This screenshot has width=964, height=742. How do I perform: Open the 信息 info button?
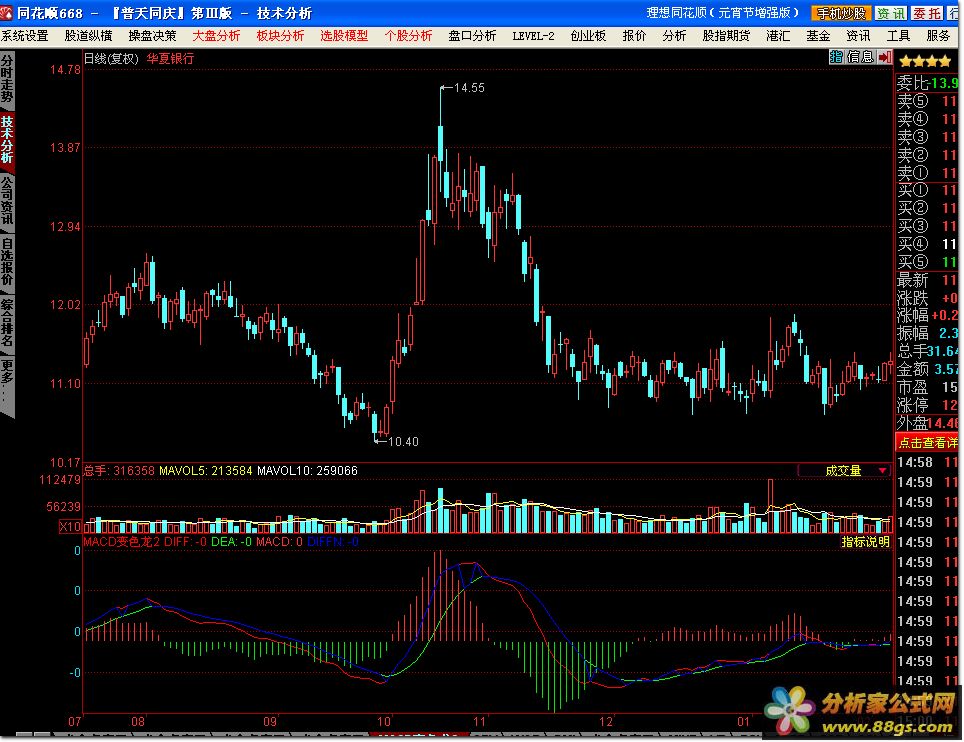[861, 57]
